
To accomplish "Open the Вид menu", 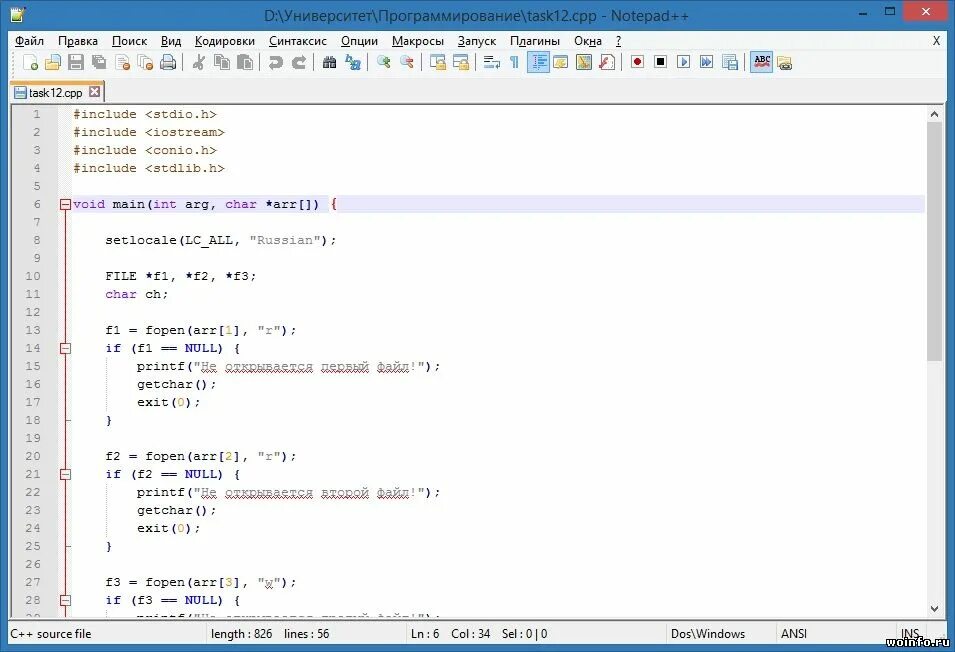I will (x=171, y=41).
